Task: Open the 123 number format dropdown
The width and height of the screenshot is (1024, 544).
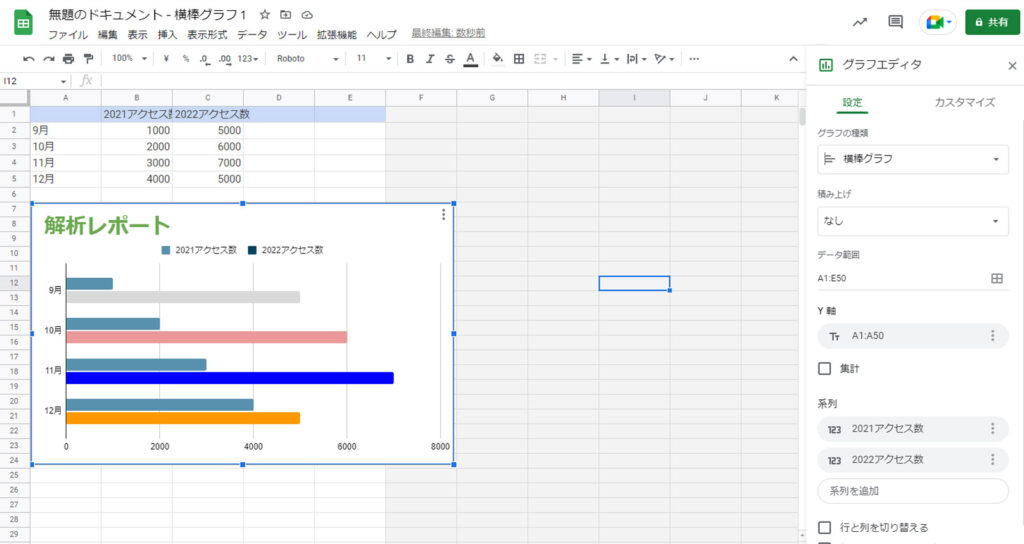Action: coord(248,59)
